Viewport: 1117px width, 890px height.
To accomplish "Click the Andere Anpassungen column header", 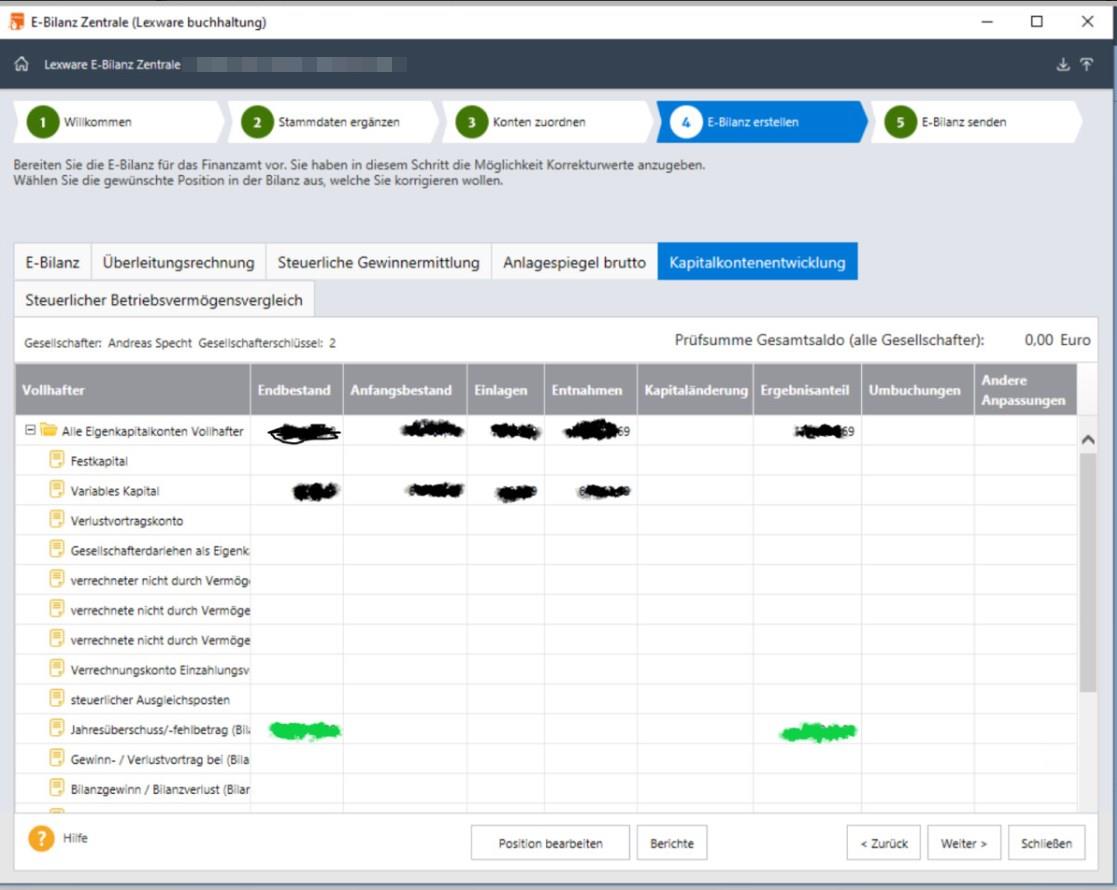I will tap(1025, 390).
